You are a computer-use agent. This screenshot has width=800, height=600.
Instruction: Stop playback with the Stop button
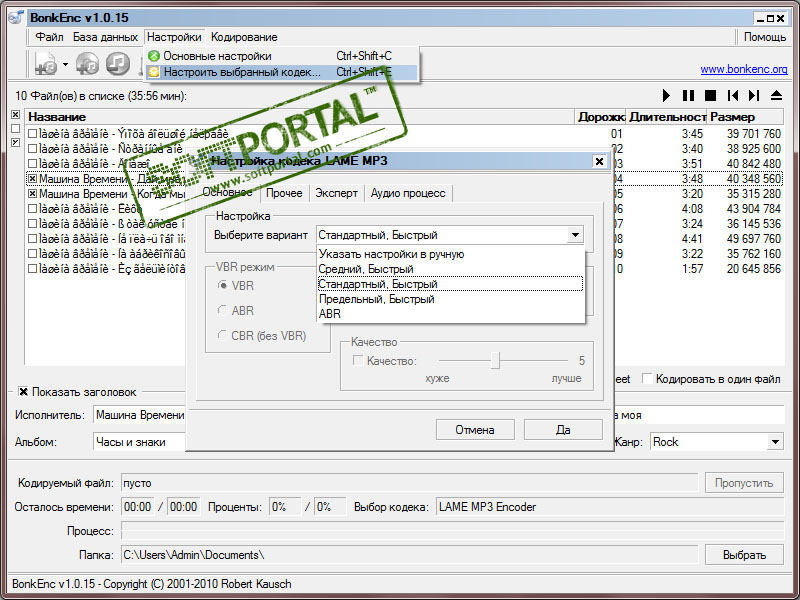710,95
